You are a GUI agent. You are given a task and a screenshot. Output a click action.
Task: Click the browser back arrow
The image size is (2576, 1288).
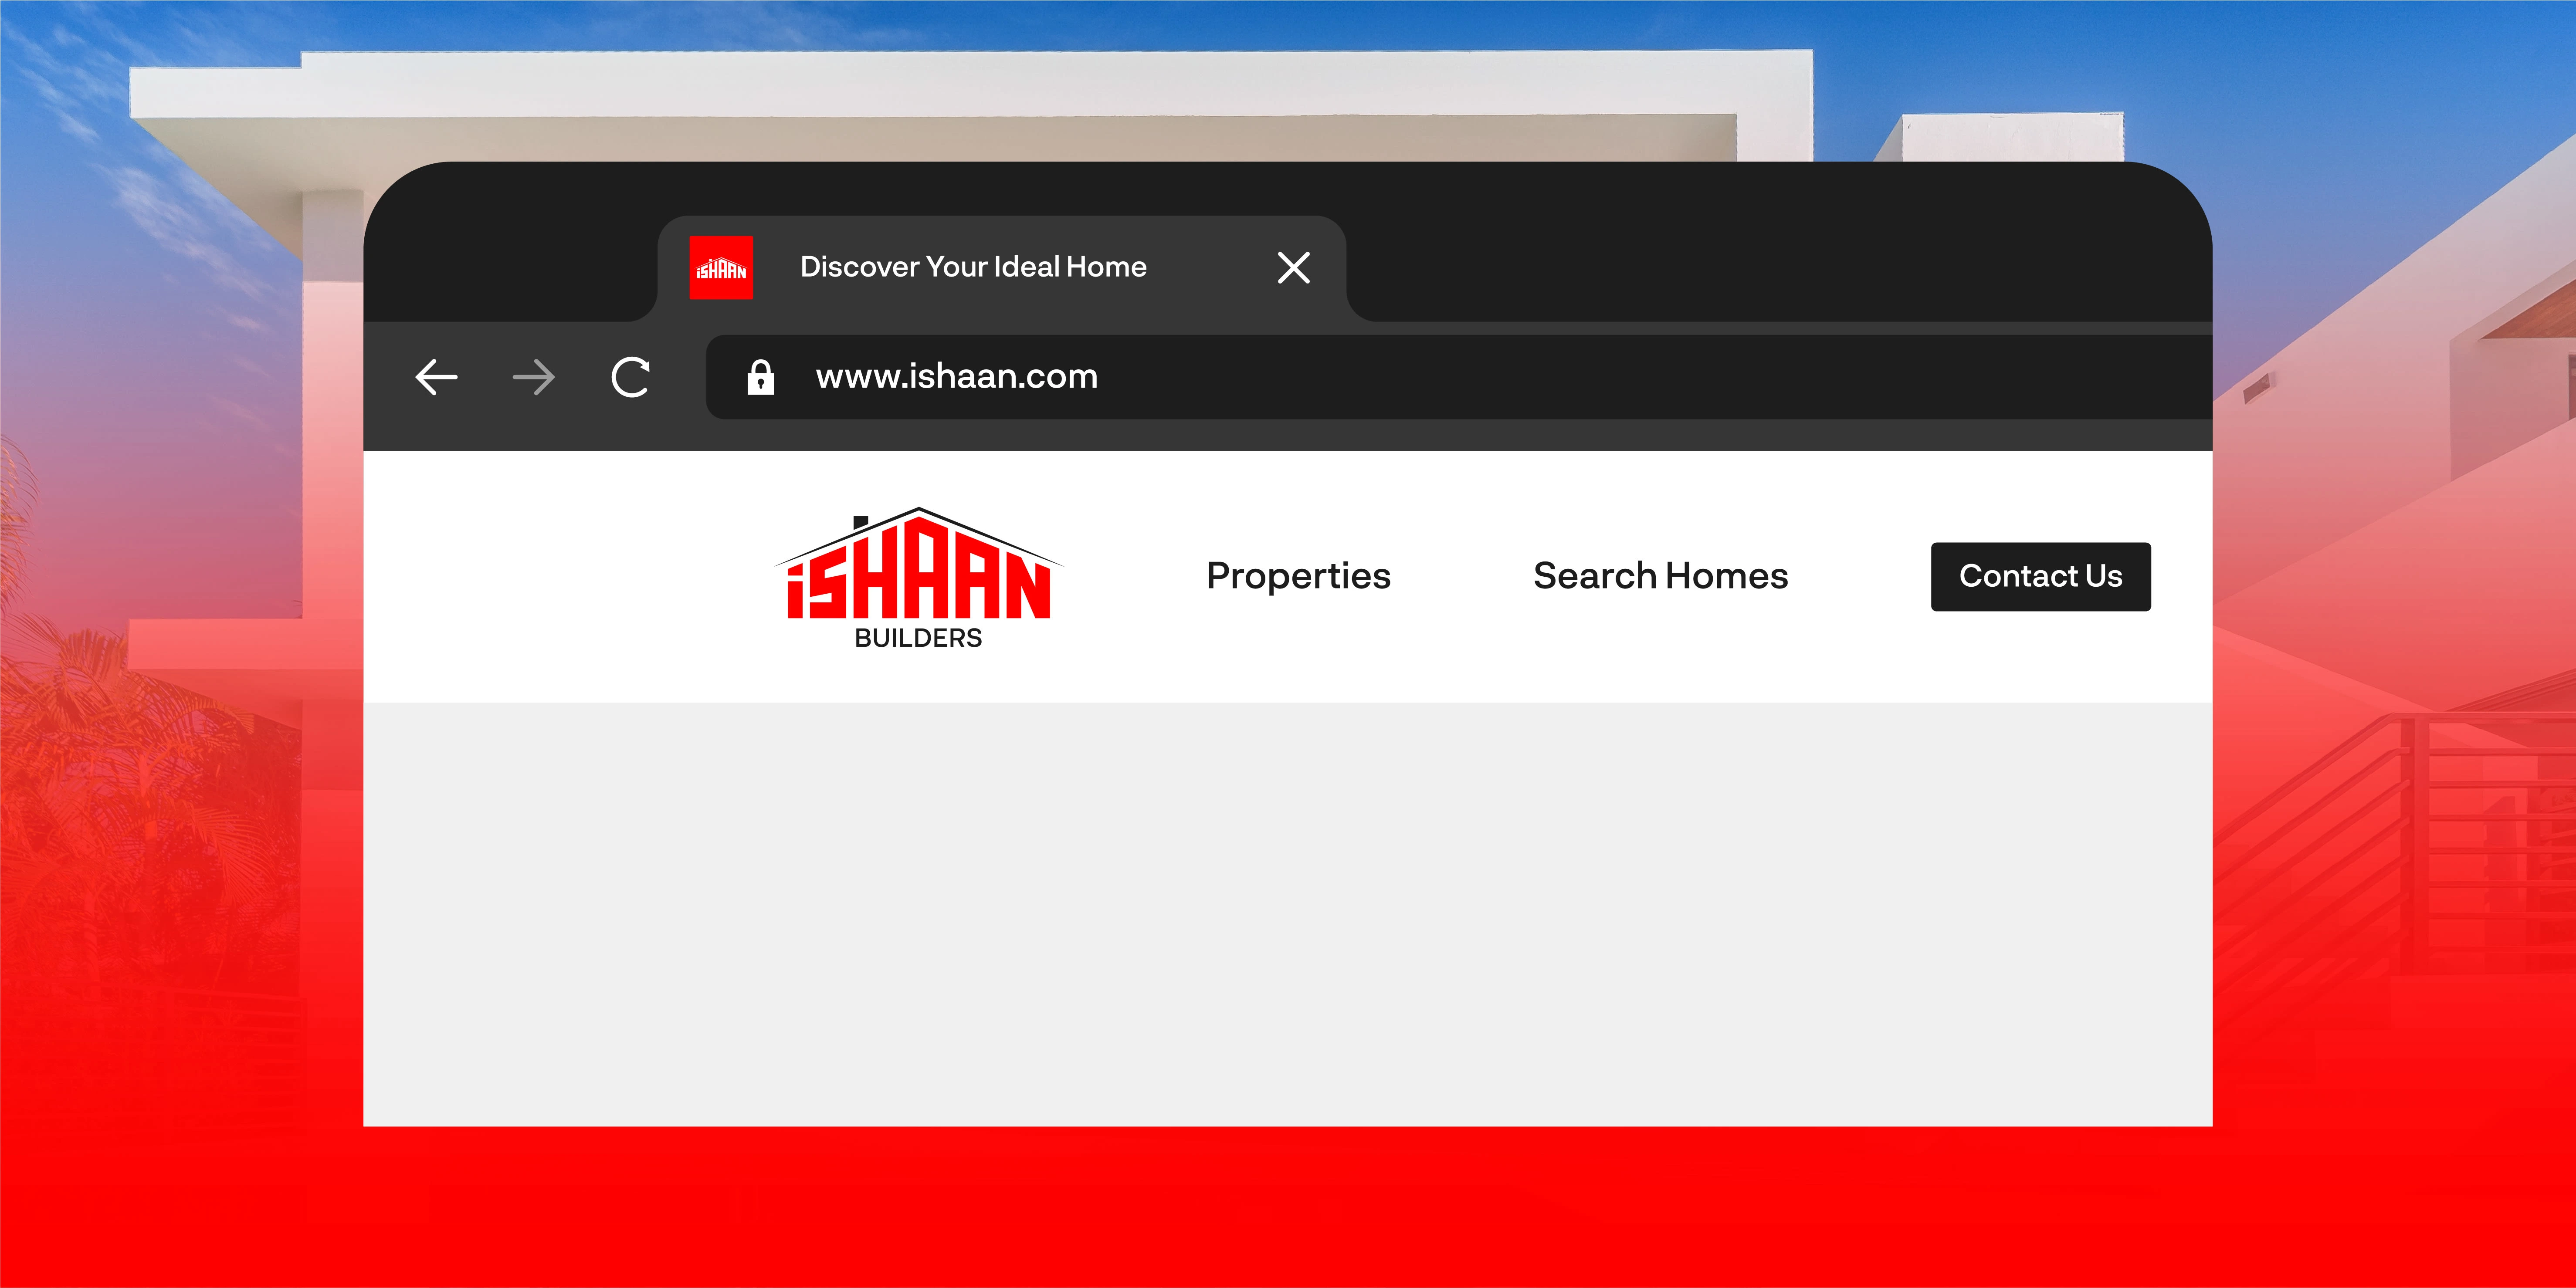pos(436,377)
